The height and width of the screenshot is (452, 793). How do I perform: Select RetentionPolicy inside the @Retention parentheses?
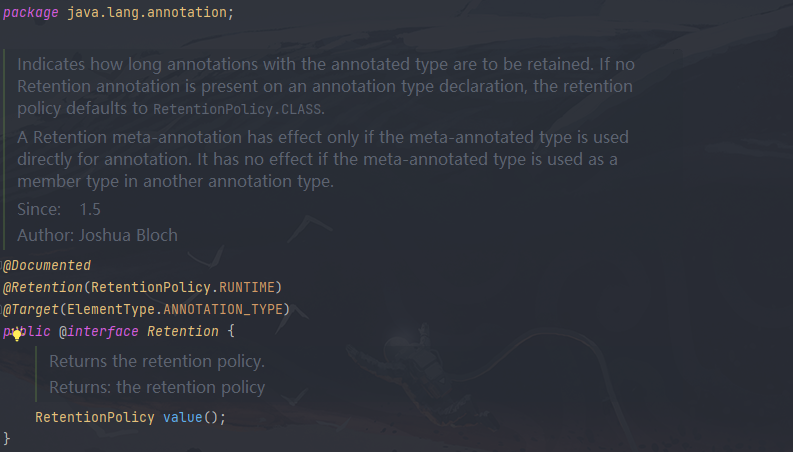pos(151,287)
